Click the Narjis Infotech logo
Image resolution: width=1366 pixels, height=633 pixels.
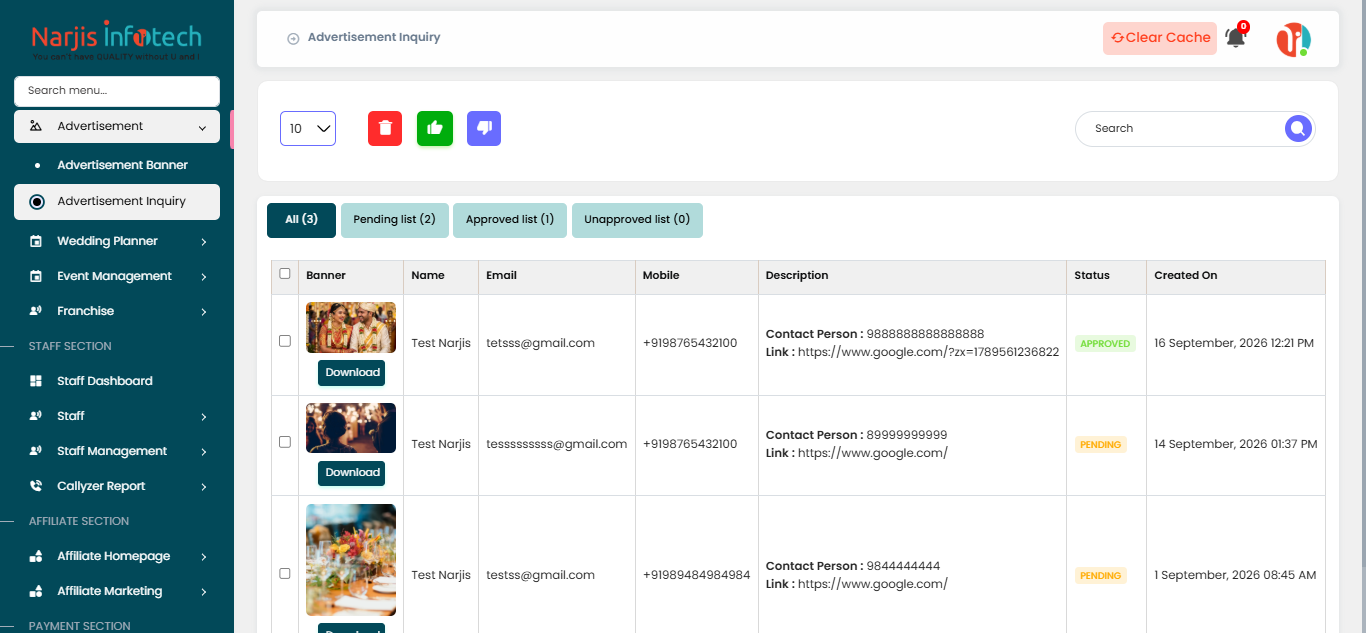tap(117, 40)
